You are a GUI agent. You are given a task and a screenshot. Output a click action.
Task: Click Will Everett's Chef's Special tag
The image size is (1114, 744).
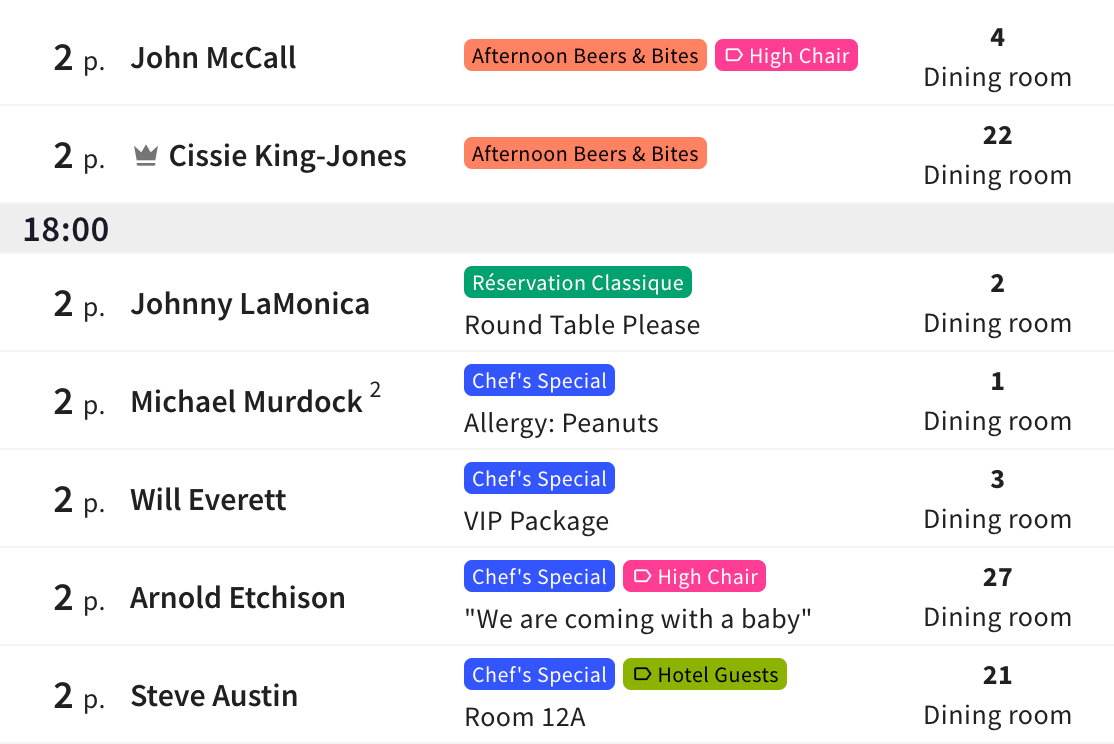[539, 479]
